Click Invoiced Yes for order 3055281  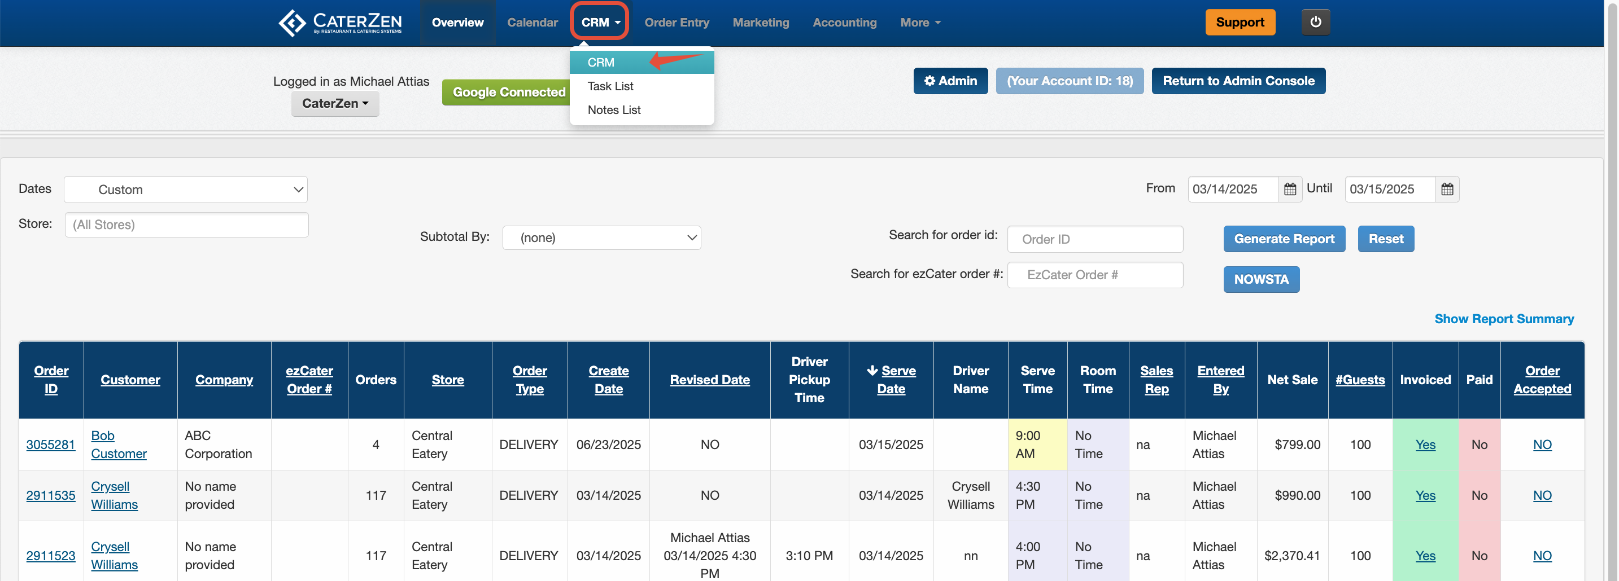[x=1425, y=445]
